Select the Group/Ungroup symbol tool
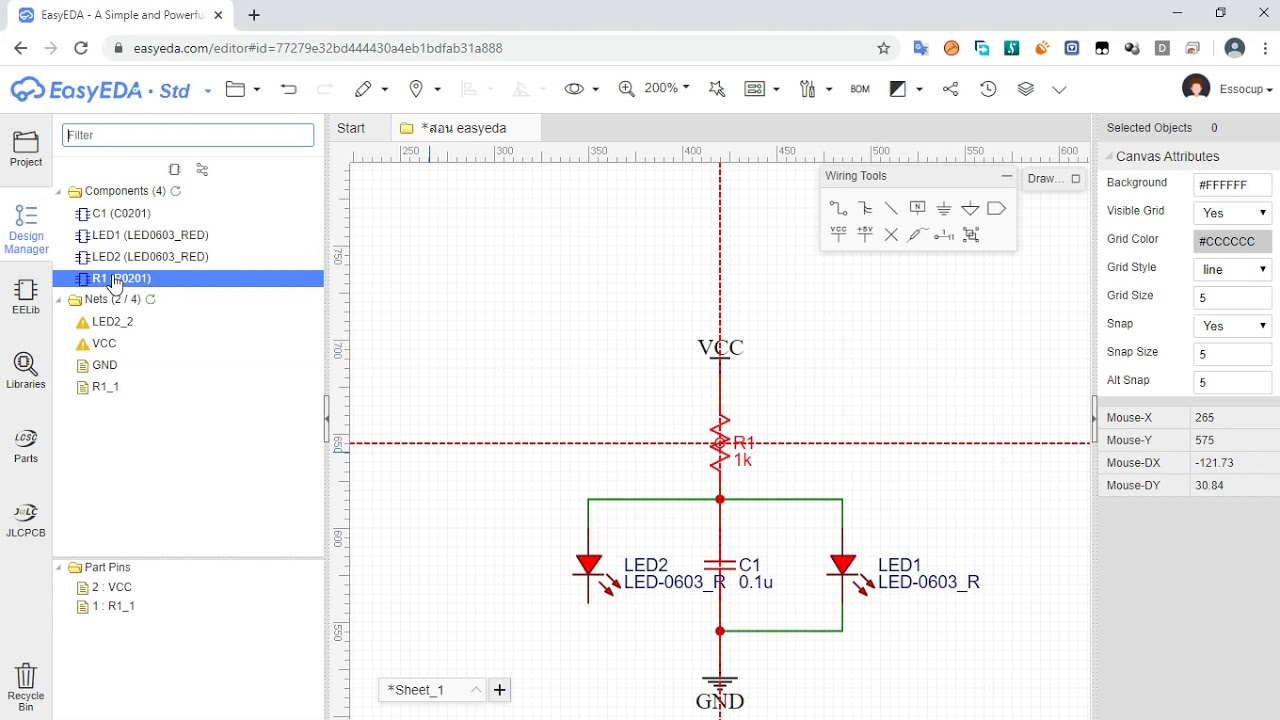1280x720 pixels. click(970, 234)
